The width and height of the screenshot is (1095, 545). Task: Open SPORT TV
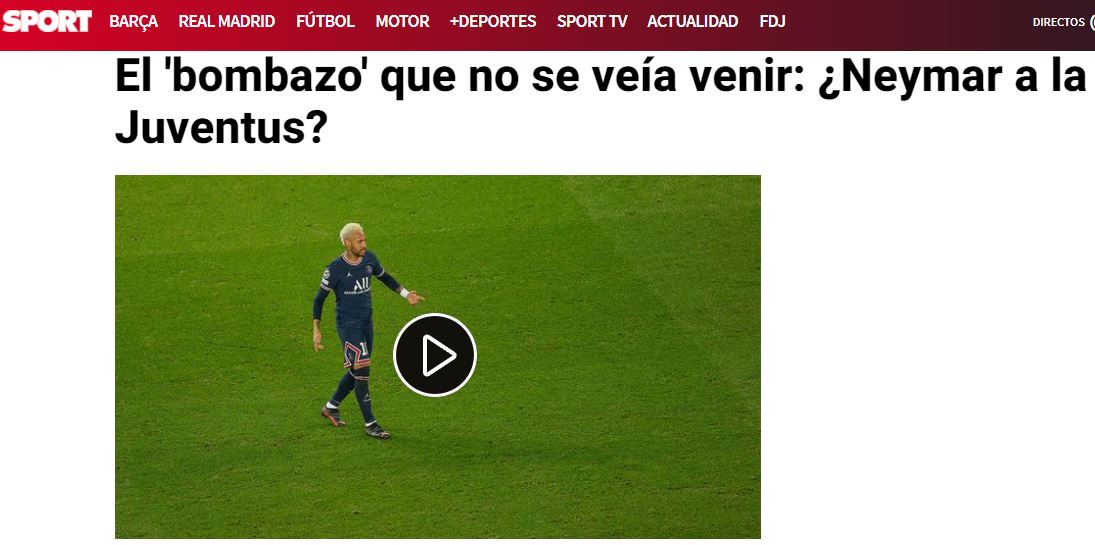592,22
